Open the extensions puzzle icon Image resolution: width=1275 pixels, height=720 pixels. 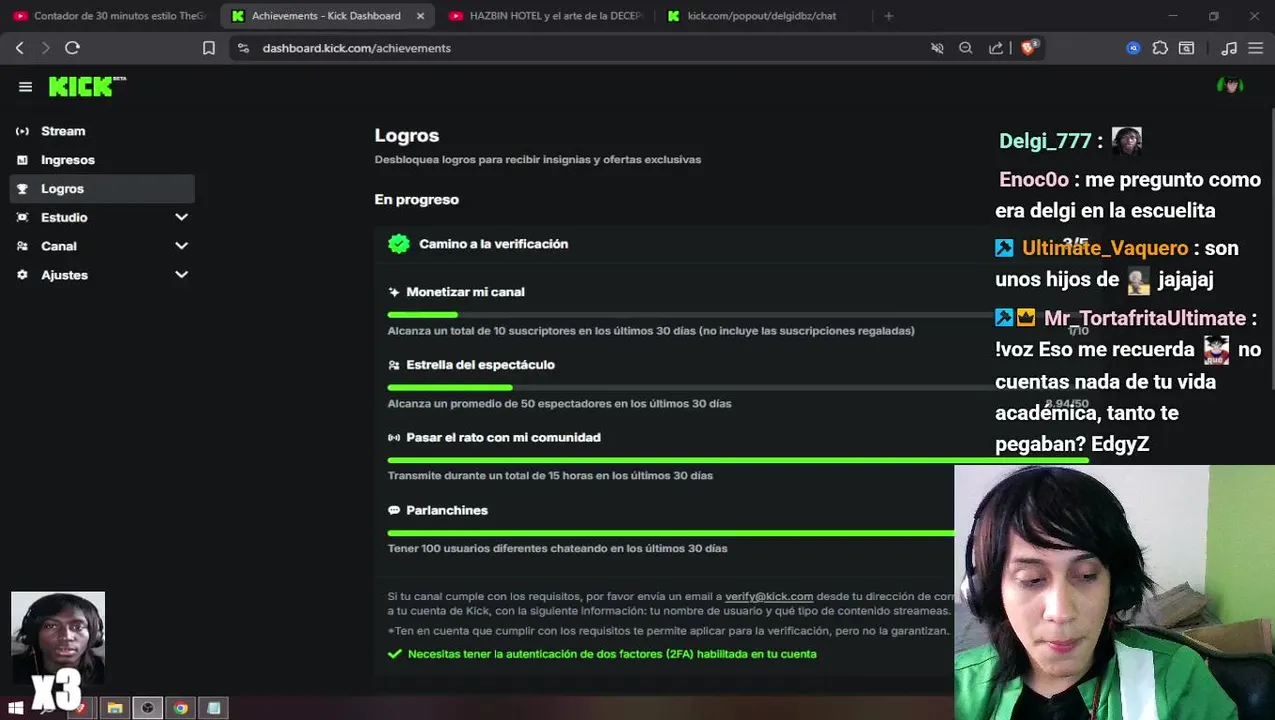coord(1160,48)
